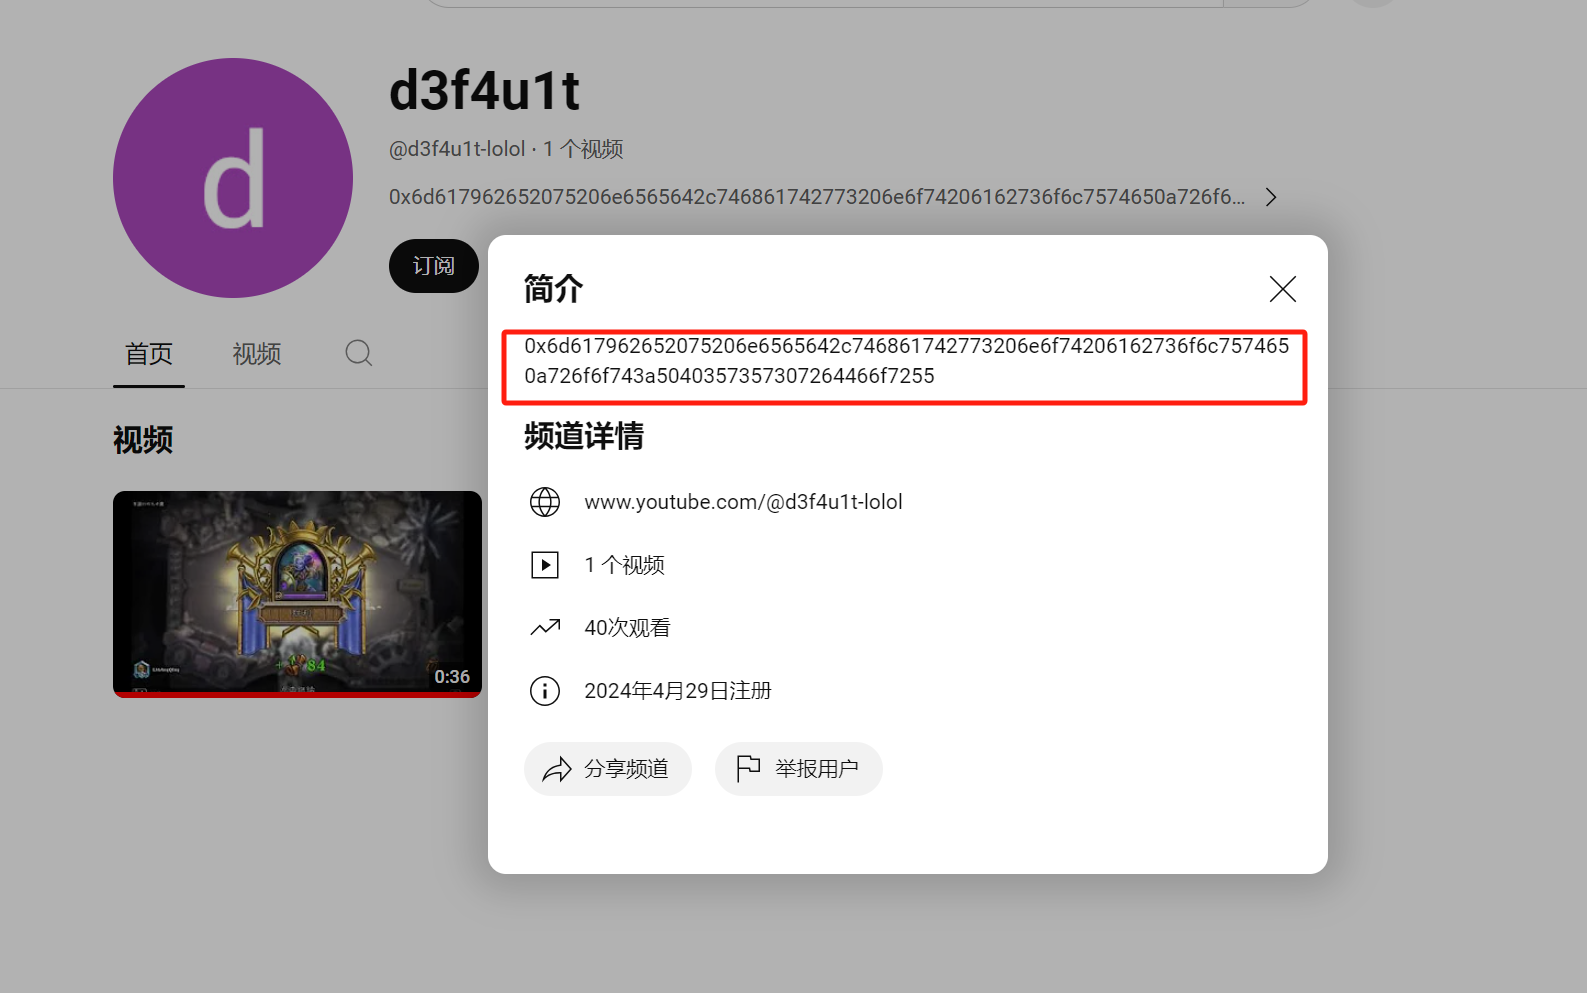
Task: Click the 40次观看 view count text
Action: (627, 628)
